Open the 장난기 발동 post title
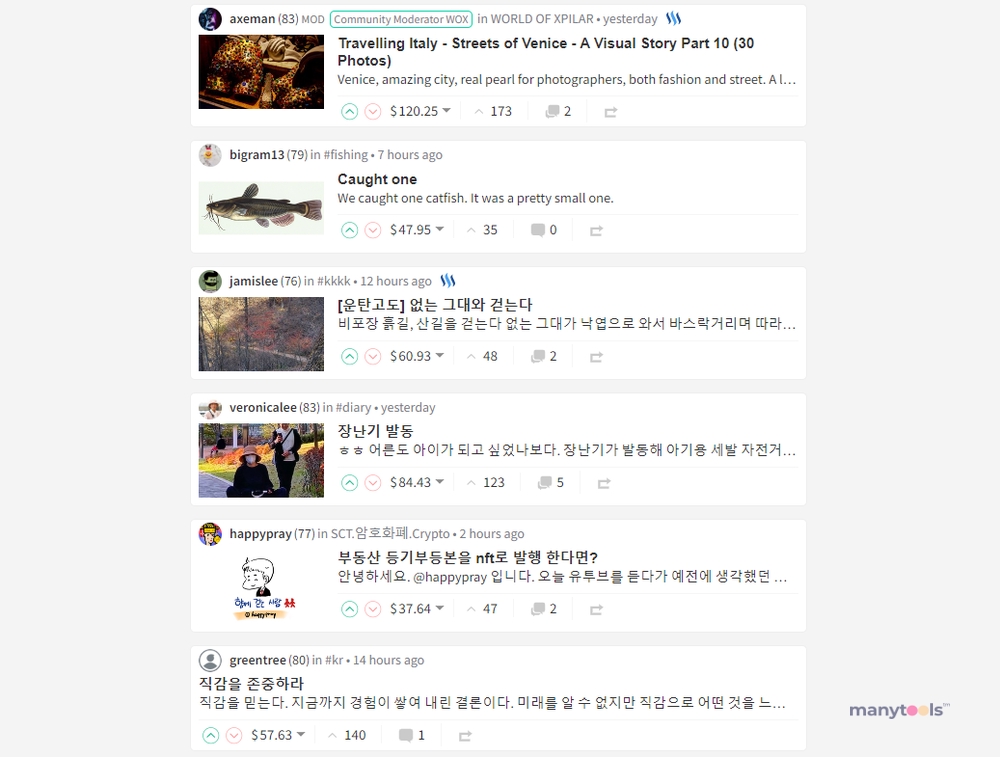The image size is (1000, 757). click(x=376, y=431)
